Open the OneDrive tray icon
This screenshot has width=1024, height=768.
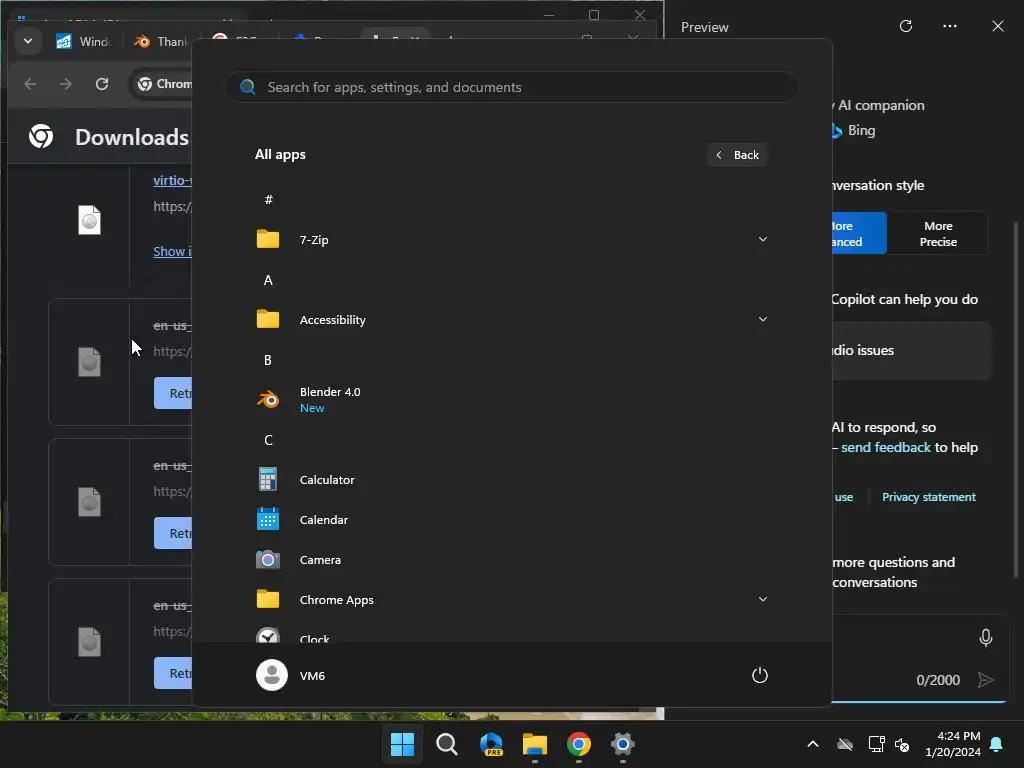click(x=845, y=744)
